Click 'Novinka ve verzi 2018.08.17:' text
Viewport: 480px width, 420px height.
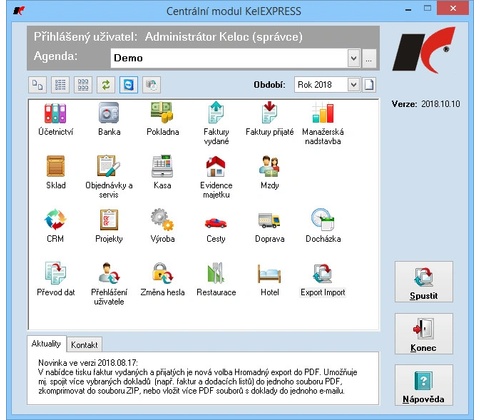[x=88, y=363]
